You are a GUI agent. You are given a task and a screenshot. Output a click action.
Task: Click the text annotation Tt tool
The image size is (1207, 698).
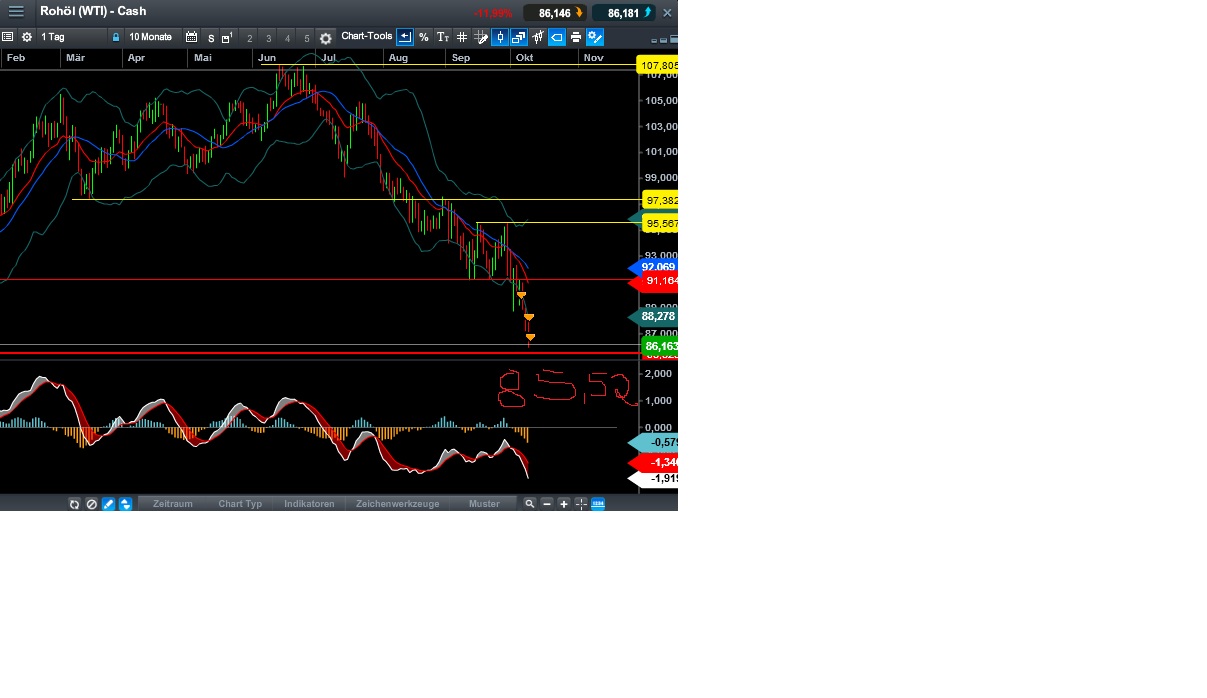[x=442, y=37]
